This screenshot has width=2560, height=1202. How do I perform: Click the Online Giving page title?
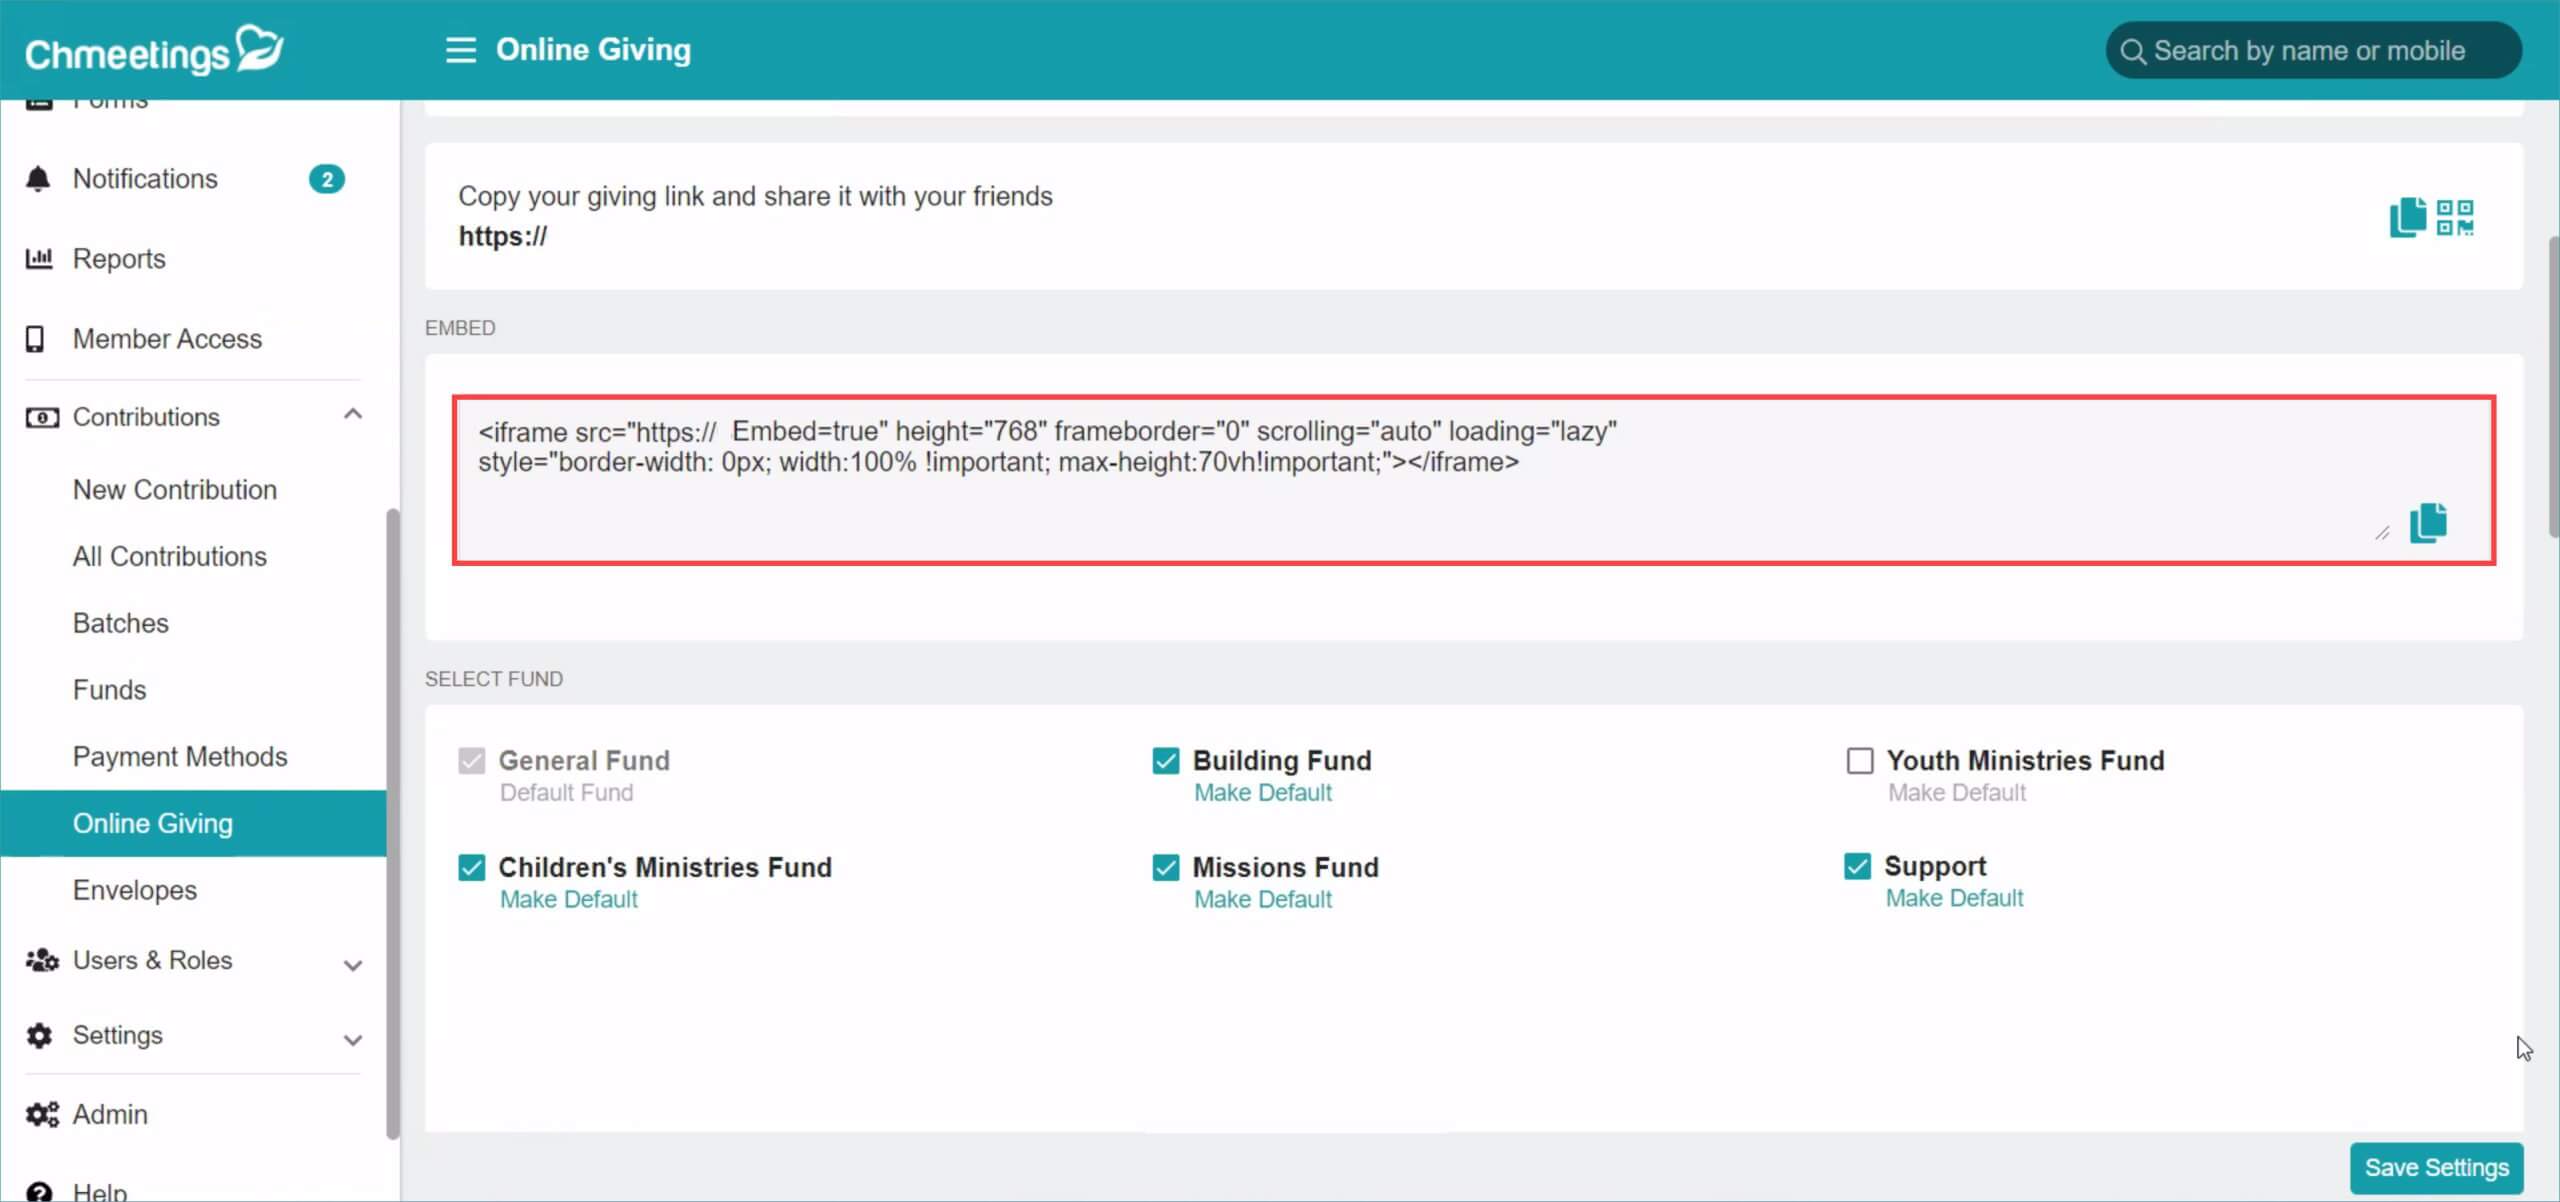(593, 50)
